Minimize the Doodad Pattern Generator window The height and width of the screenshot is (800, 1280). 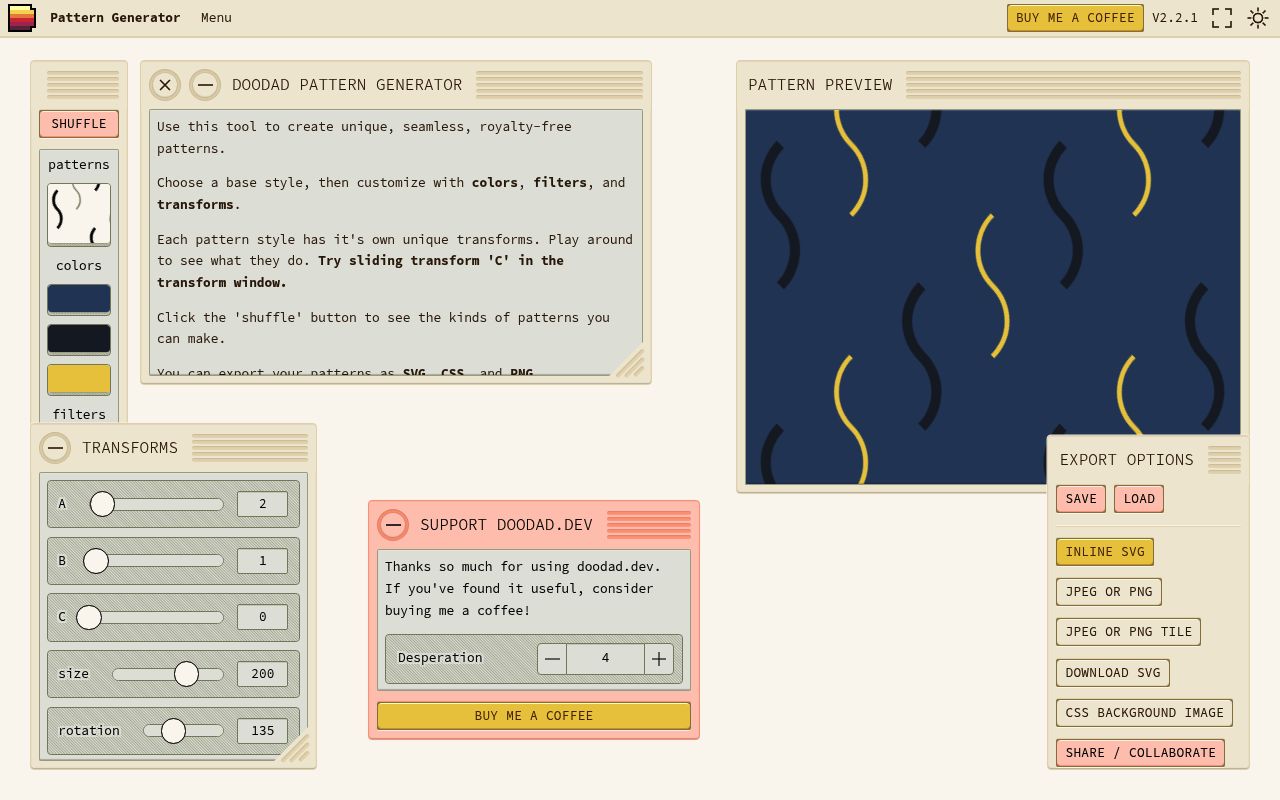(x=205, y=85)
